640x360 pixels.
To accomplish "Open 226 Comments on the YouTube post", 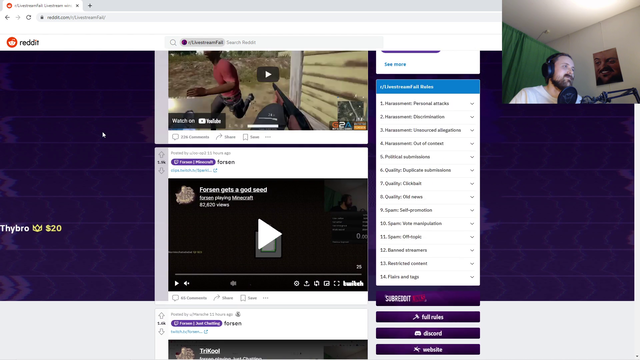I will click(191, 137).
